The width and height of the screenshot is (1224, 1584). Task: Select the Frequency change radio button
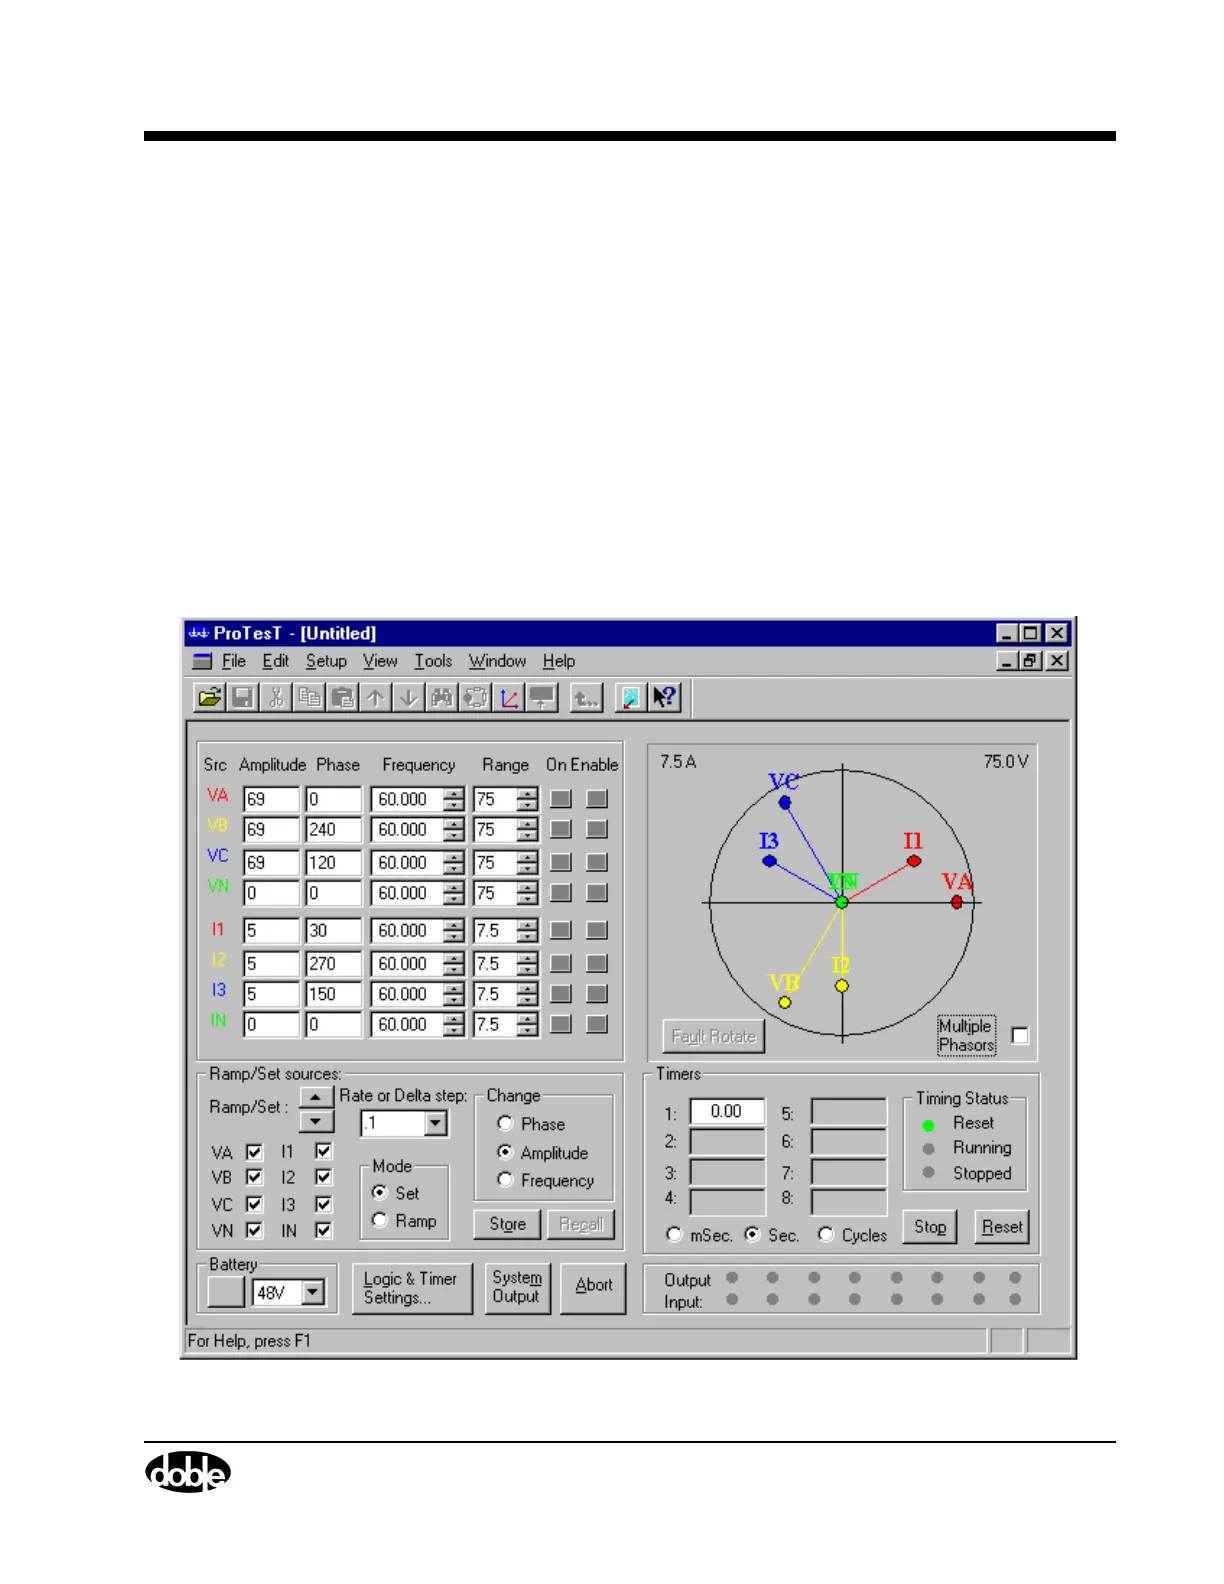[505, 1180]
